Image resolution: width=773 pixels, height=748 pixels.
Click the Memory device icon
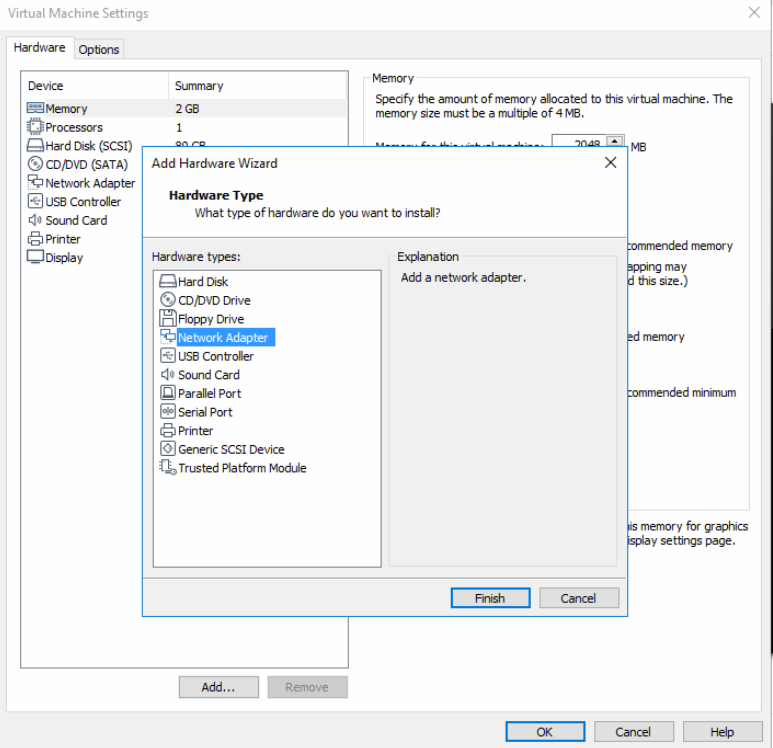(35, 108)
